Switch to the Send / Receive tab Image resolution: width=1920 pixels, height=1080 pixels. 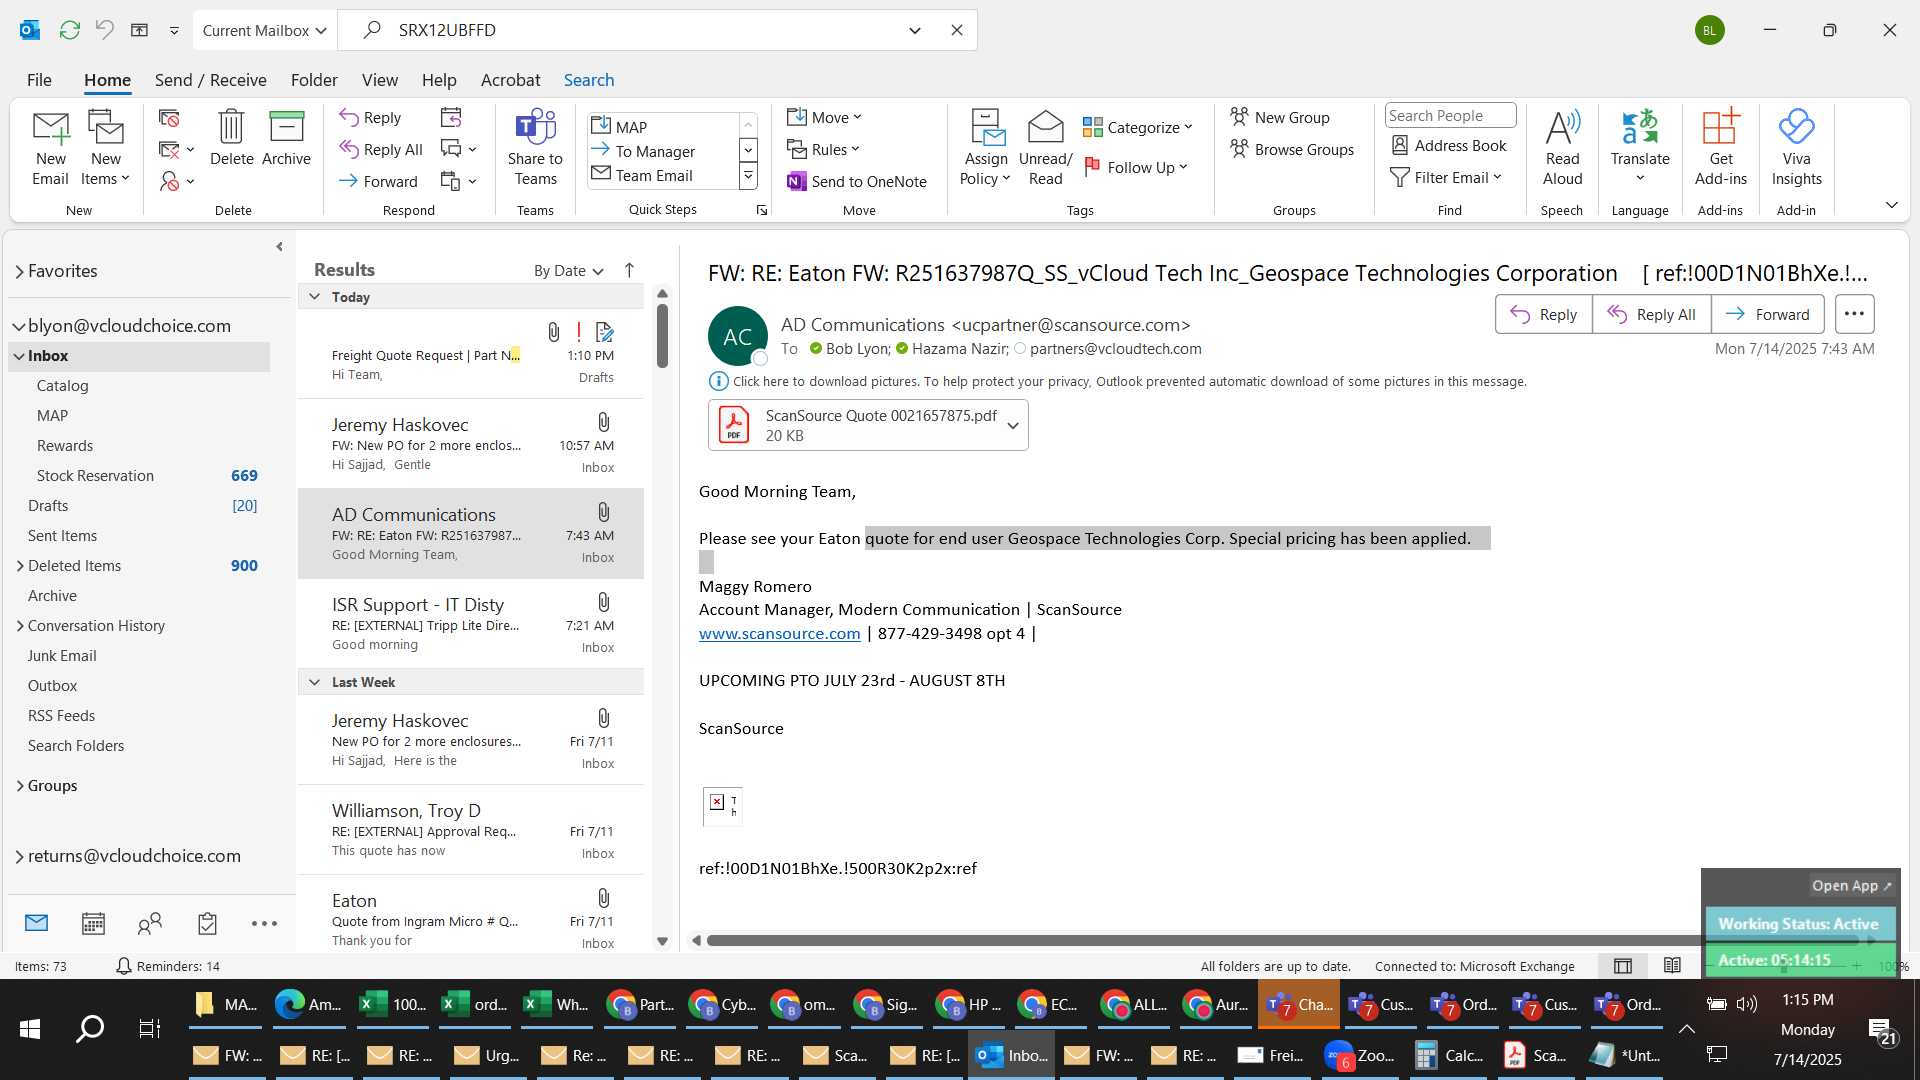pyautogui.click(x=210, y=80)
